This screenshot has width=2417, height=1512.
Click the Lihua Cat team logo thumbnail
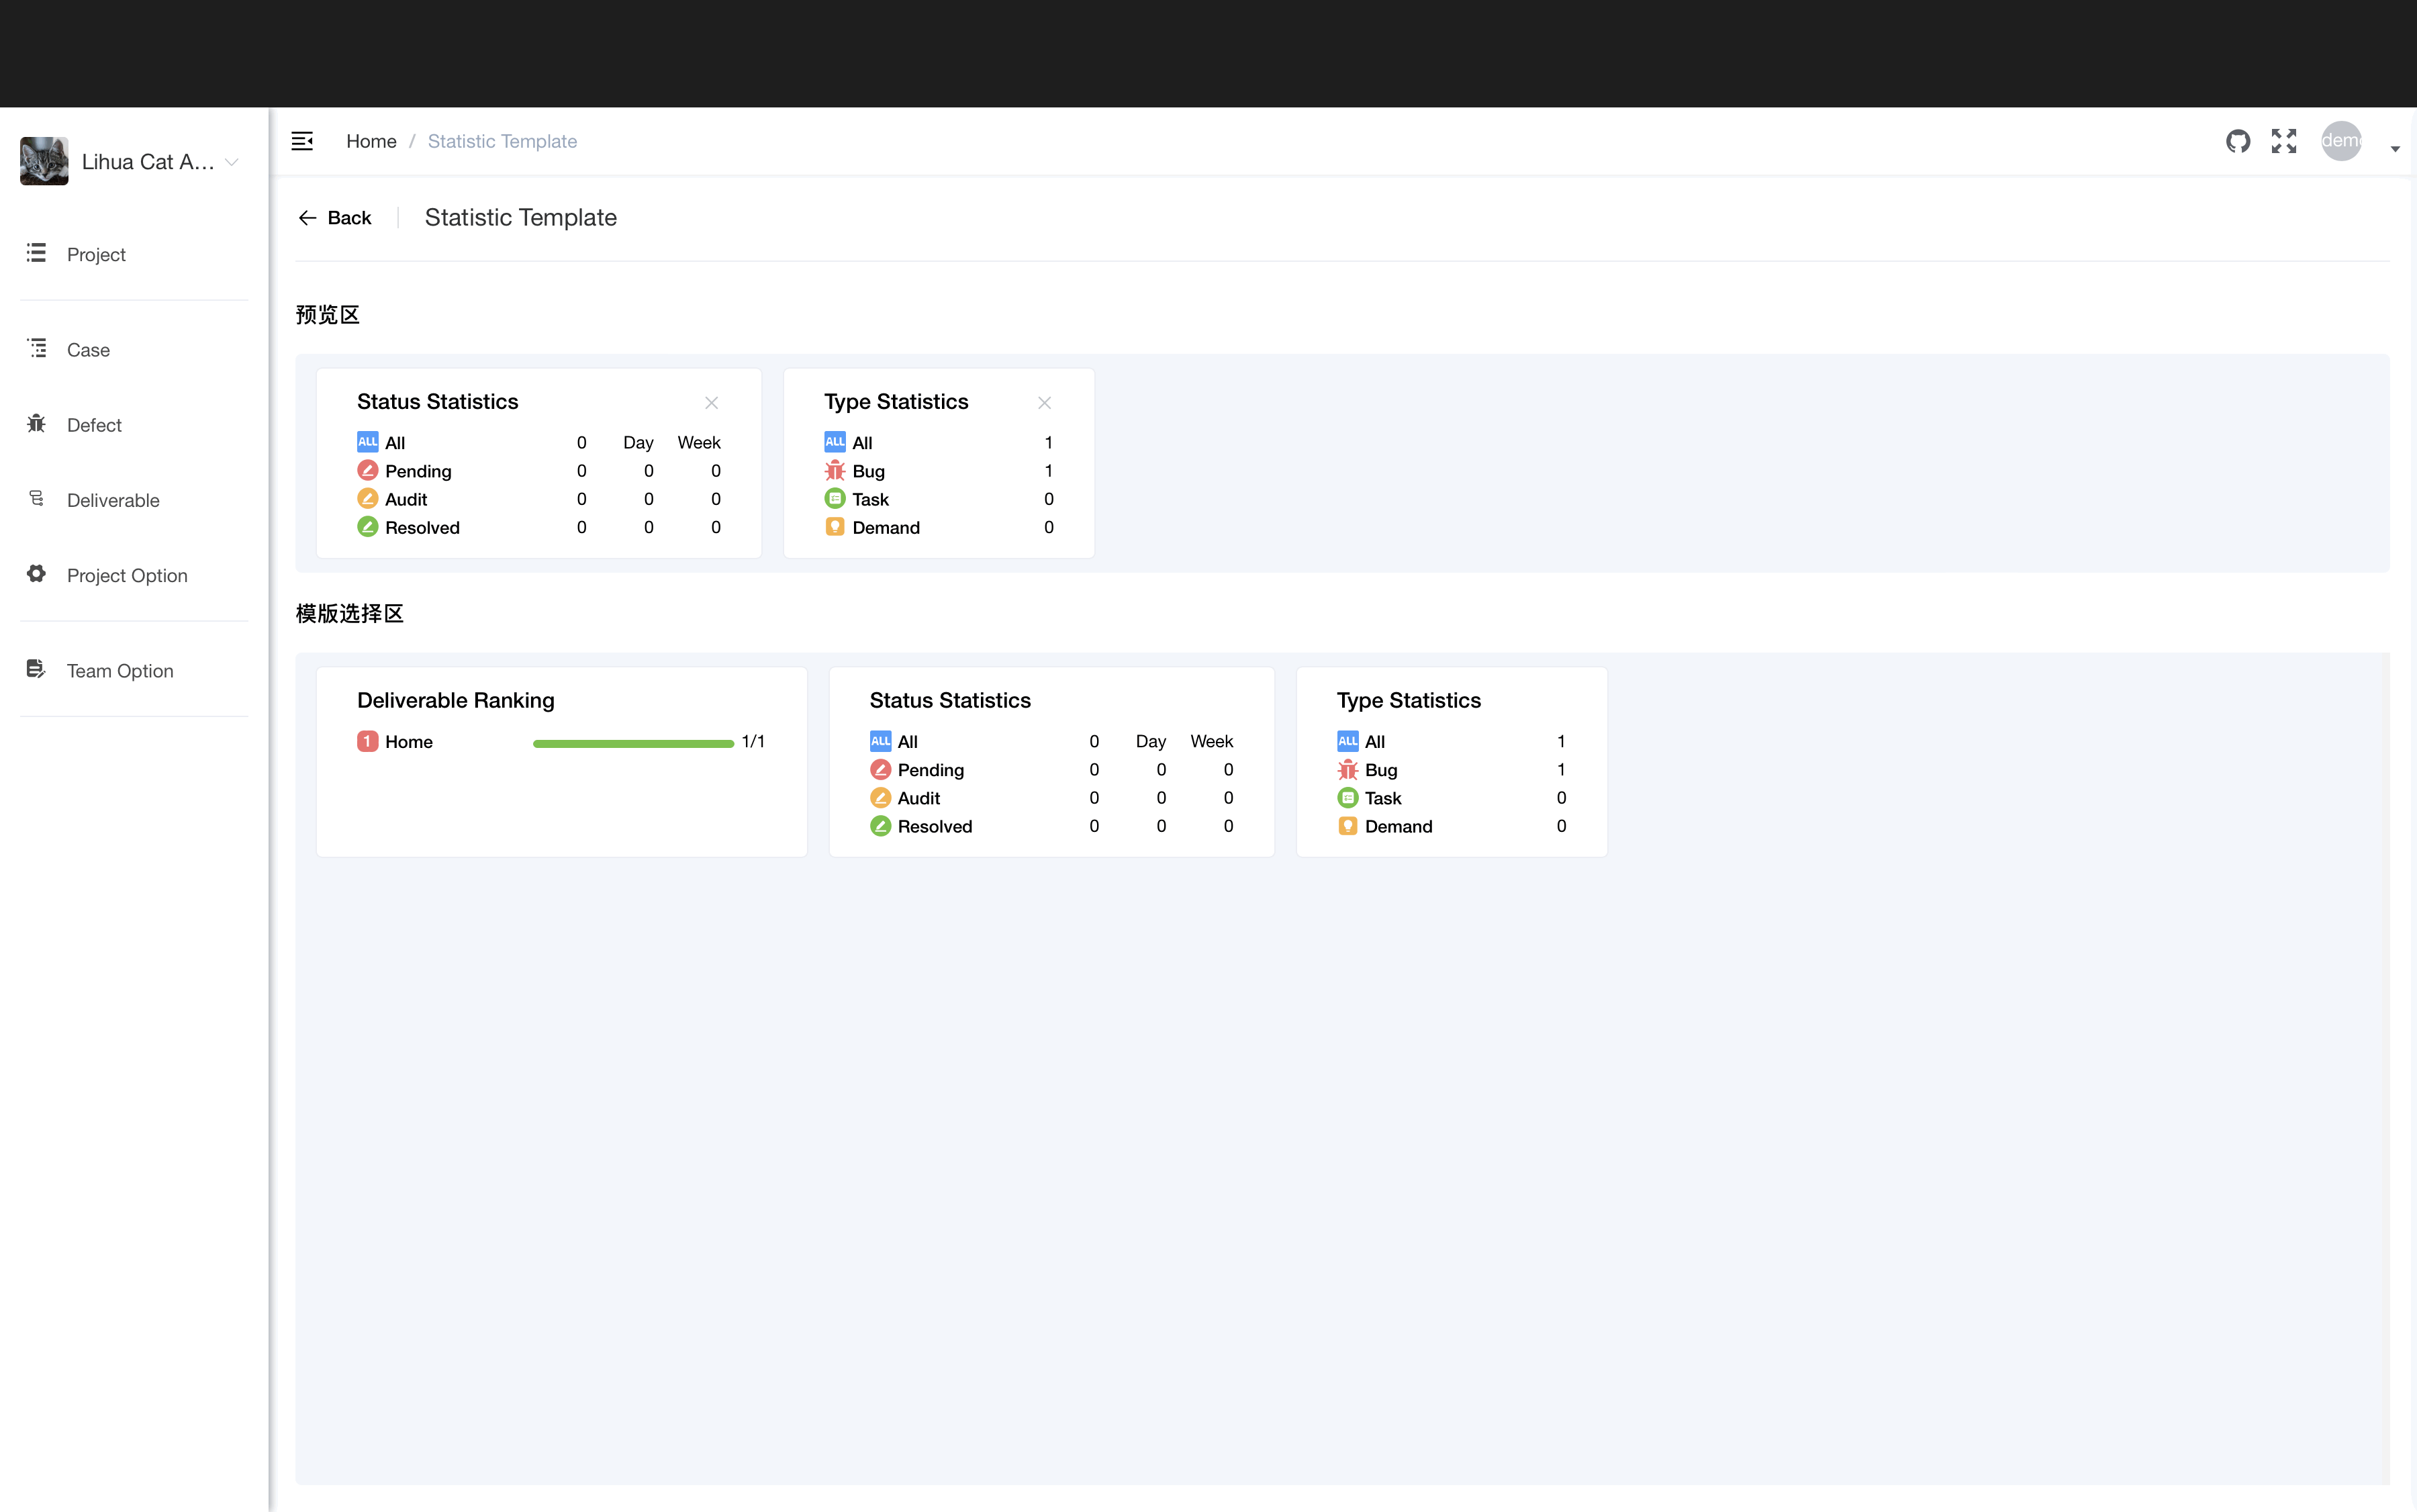click(44, 161)
